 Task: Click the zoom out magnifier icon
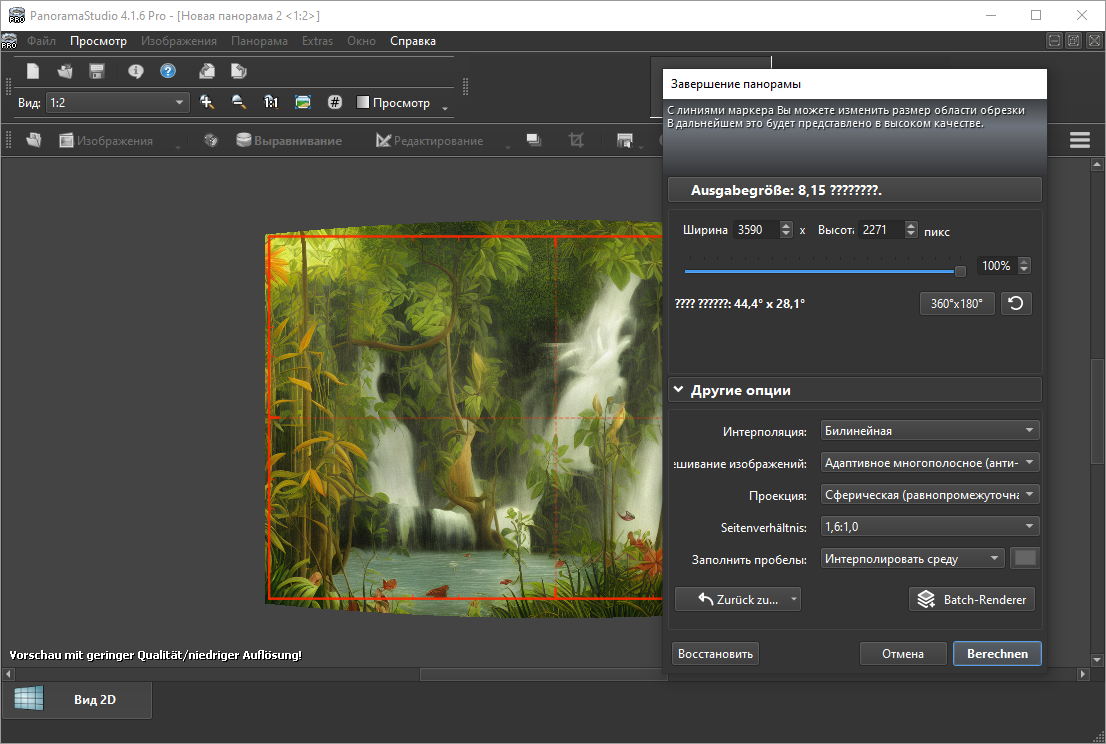coord(239,102)
